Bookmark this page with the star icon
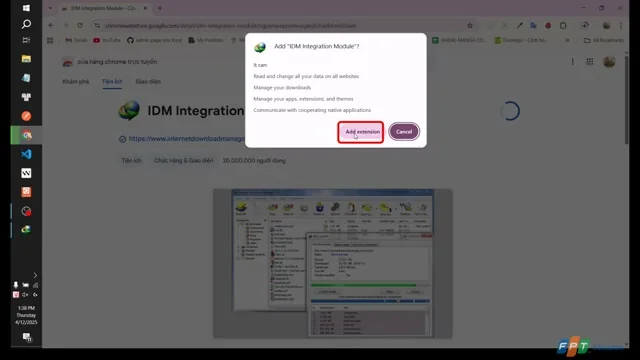The height and width of the screenshot is (360, 640). point(470,26)
